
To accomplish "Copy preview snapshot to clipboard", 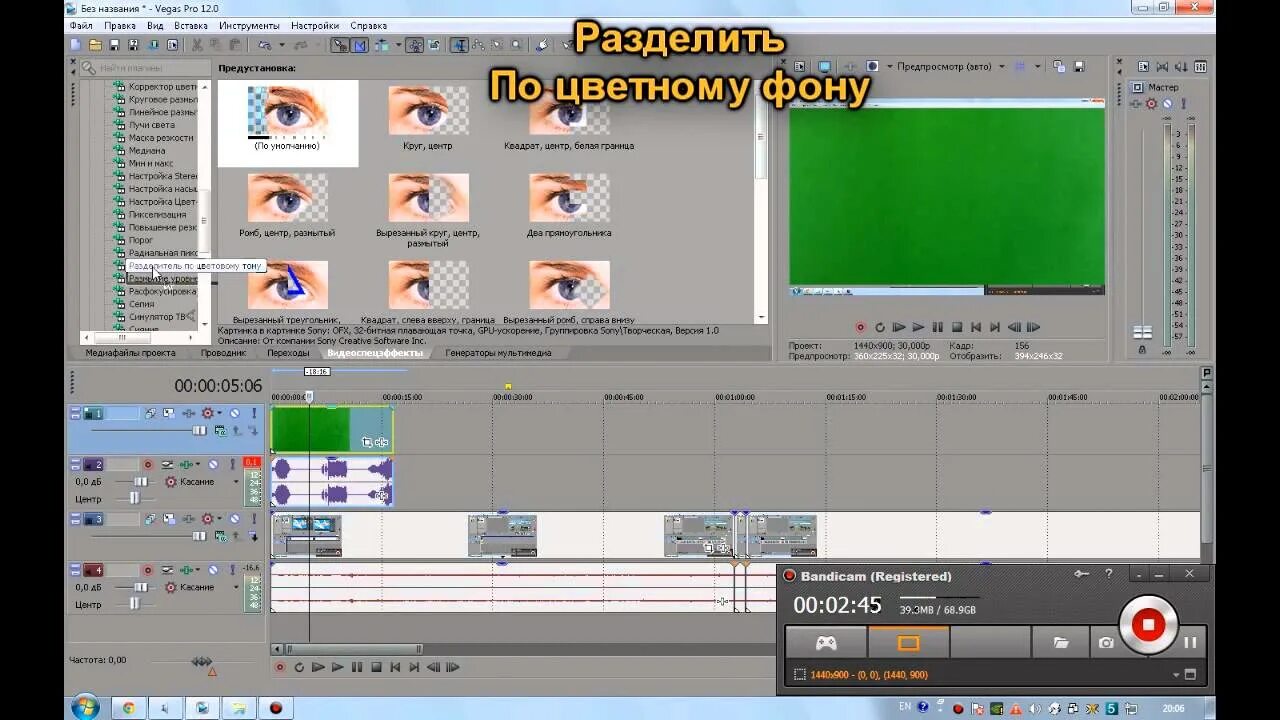I will [1058, 67].
